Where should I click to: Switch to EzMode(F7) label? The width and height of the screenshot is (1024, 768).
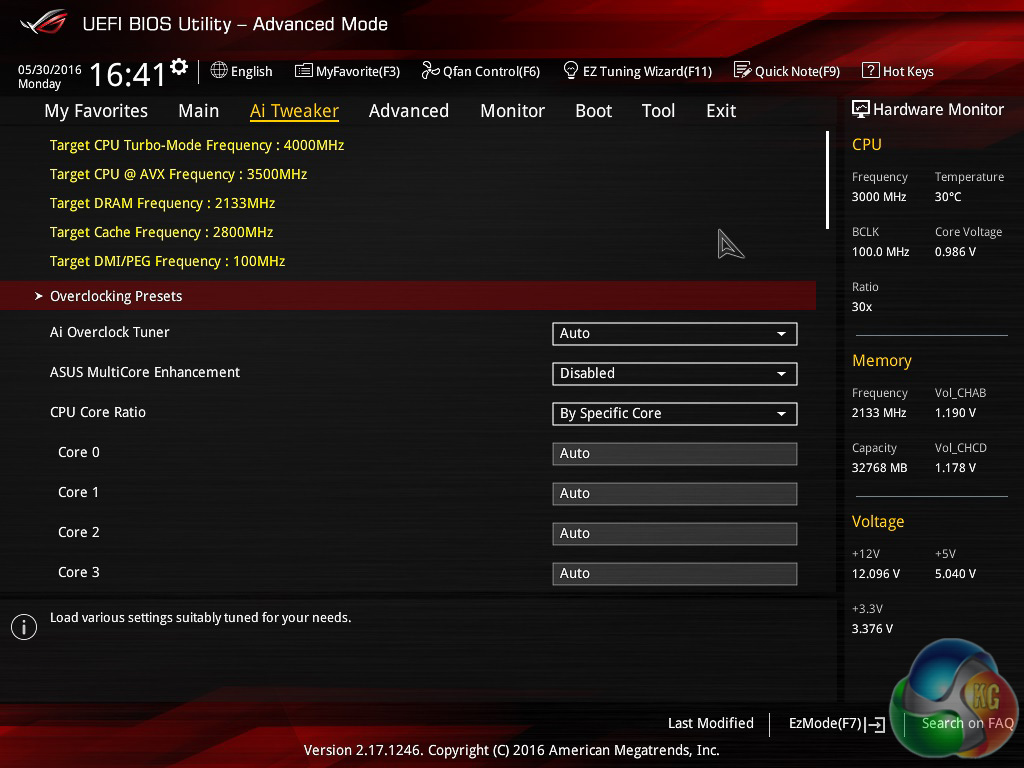(825, 723)
